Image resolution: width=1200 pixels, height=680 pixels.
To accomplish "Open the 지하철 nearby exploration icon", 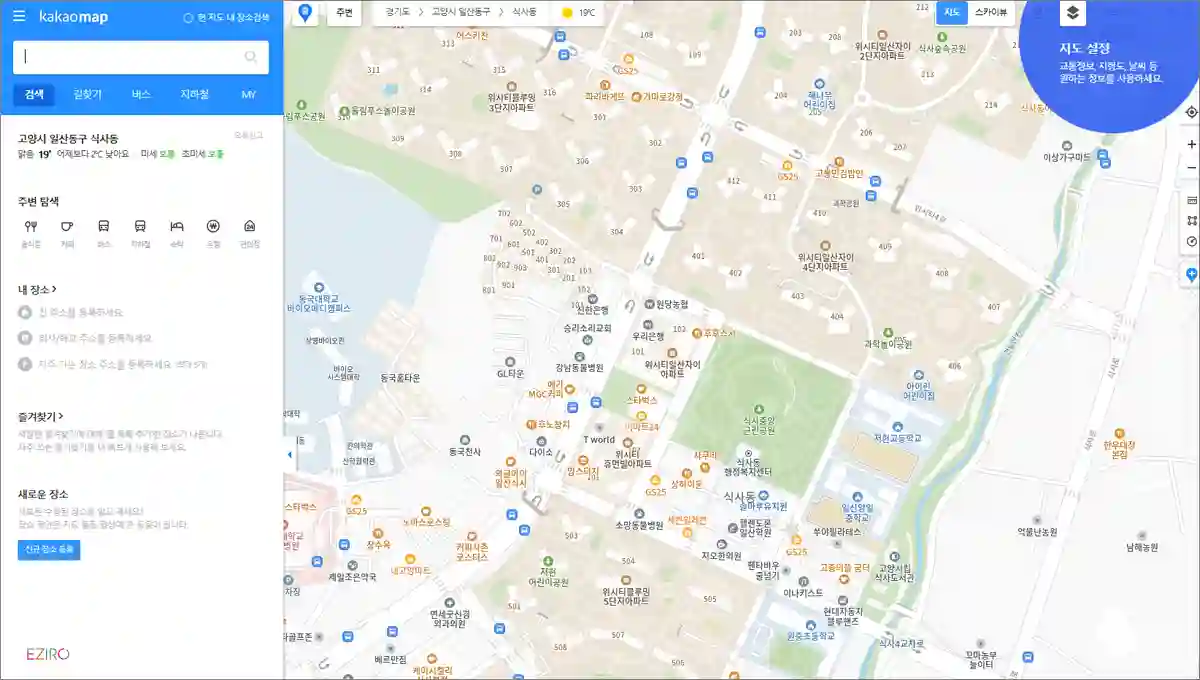I will [x=140, y=225].
